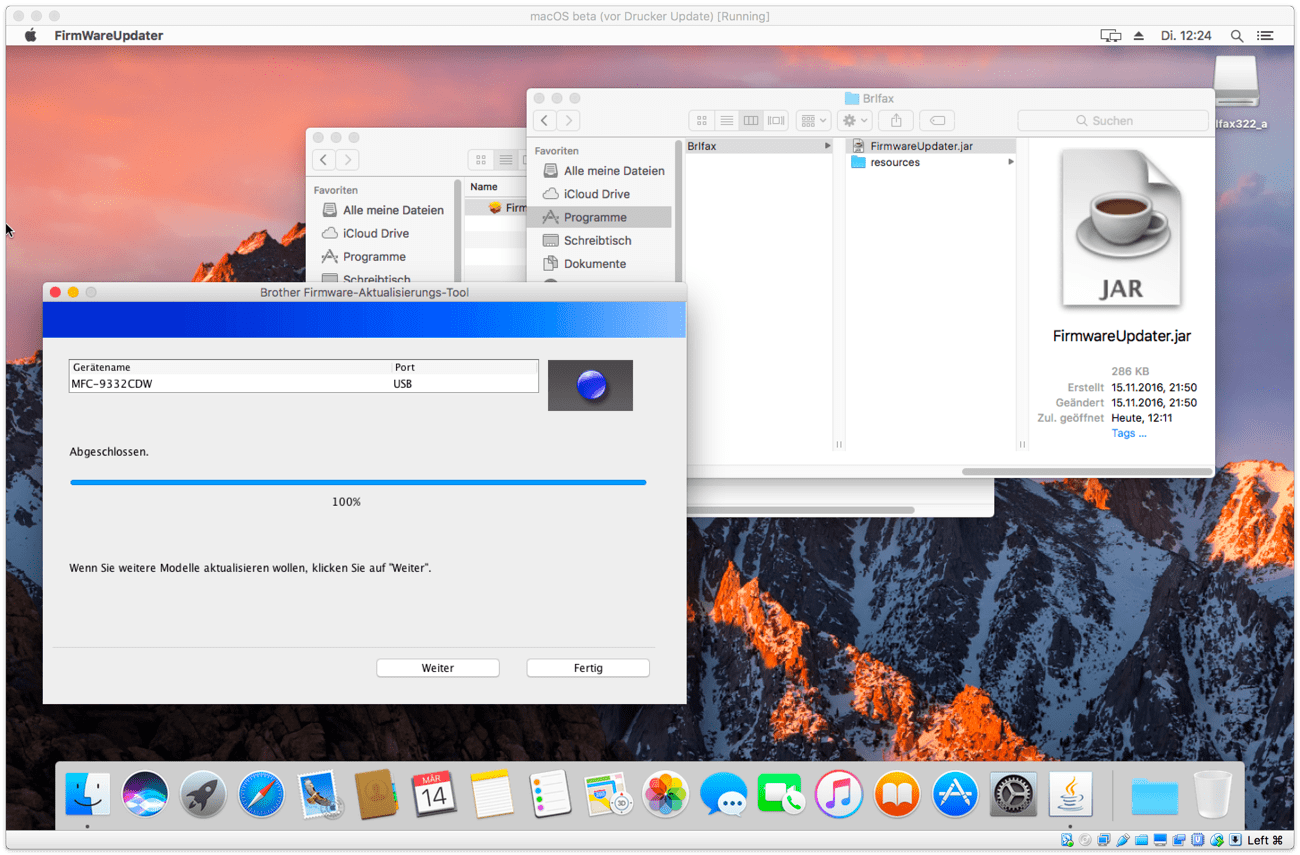Switch Brlfax window to Cover Flow view
Screen dimensions: 1300x855
tap(776, 120)
